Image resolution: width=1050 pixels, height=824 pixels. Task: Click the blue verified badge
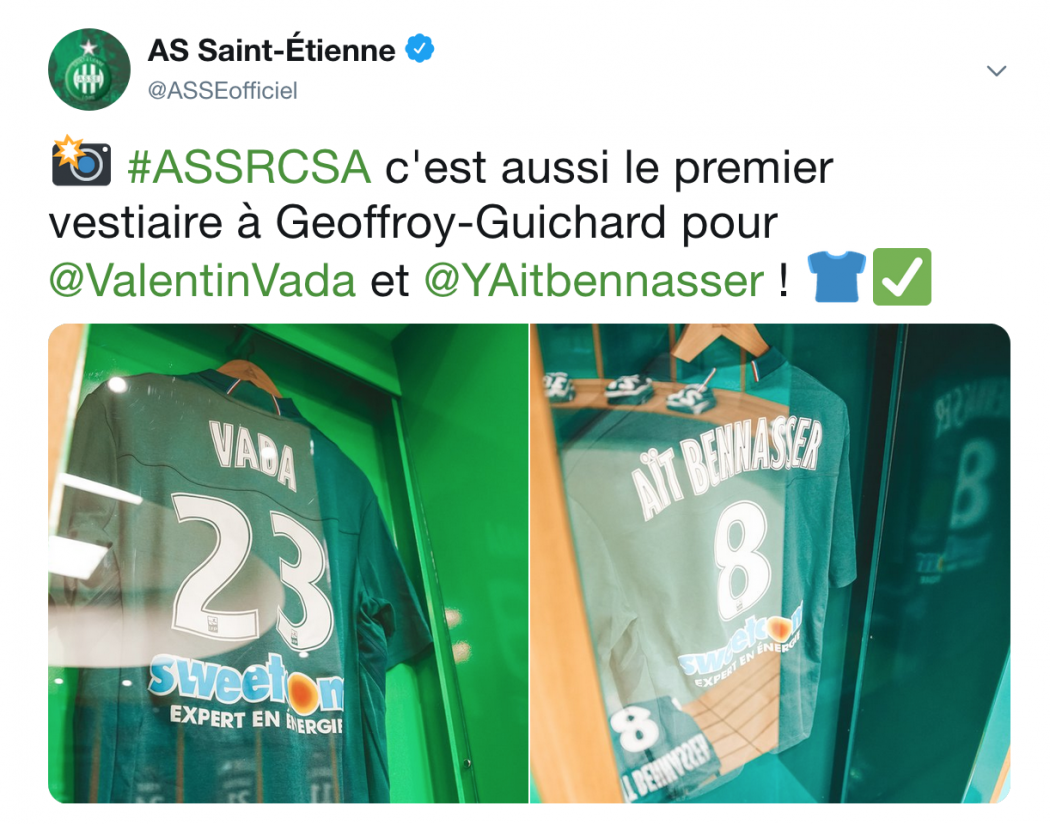point(420,48)
